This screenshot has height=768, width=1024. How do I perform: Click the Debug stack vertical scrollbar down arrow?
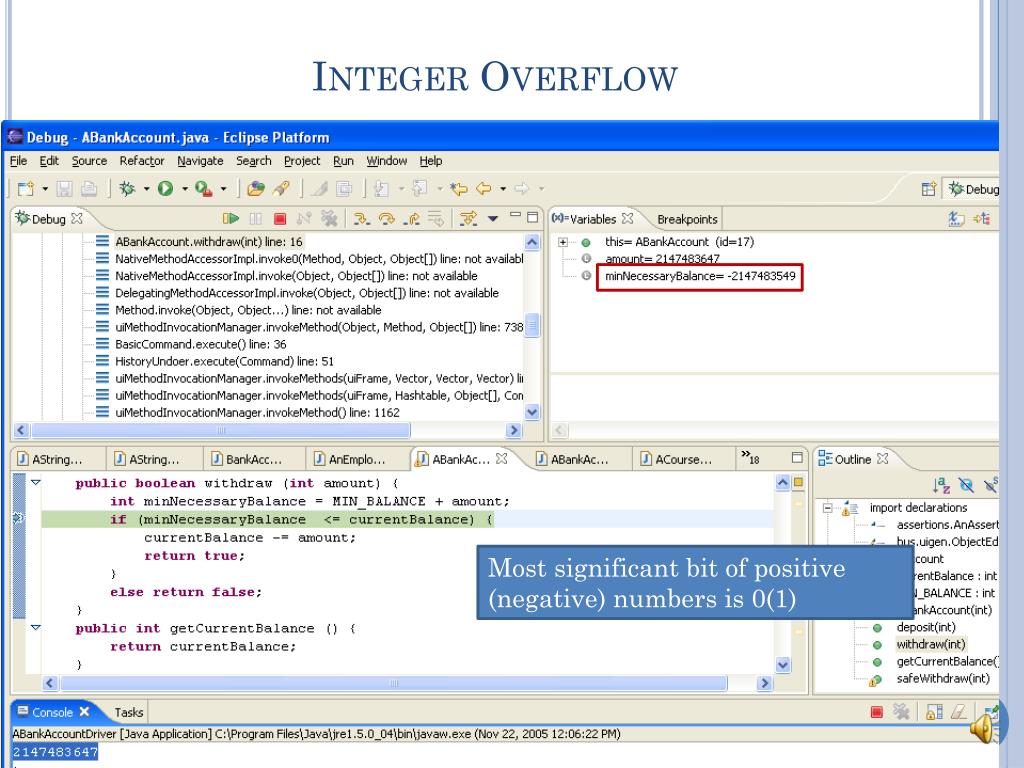pyautogui.click(x=532, y=411)
